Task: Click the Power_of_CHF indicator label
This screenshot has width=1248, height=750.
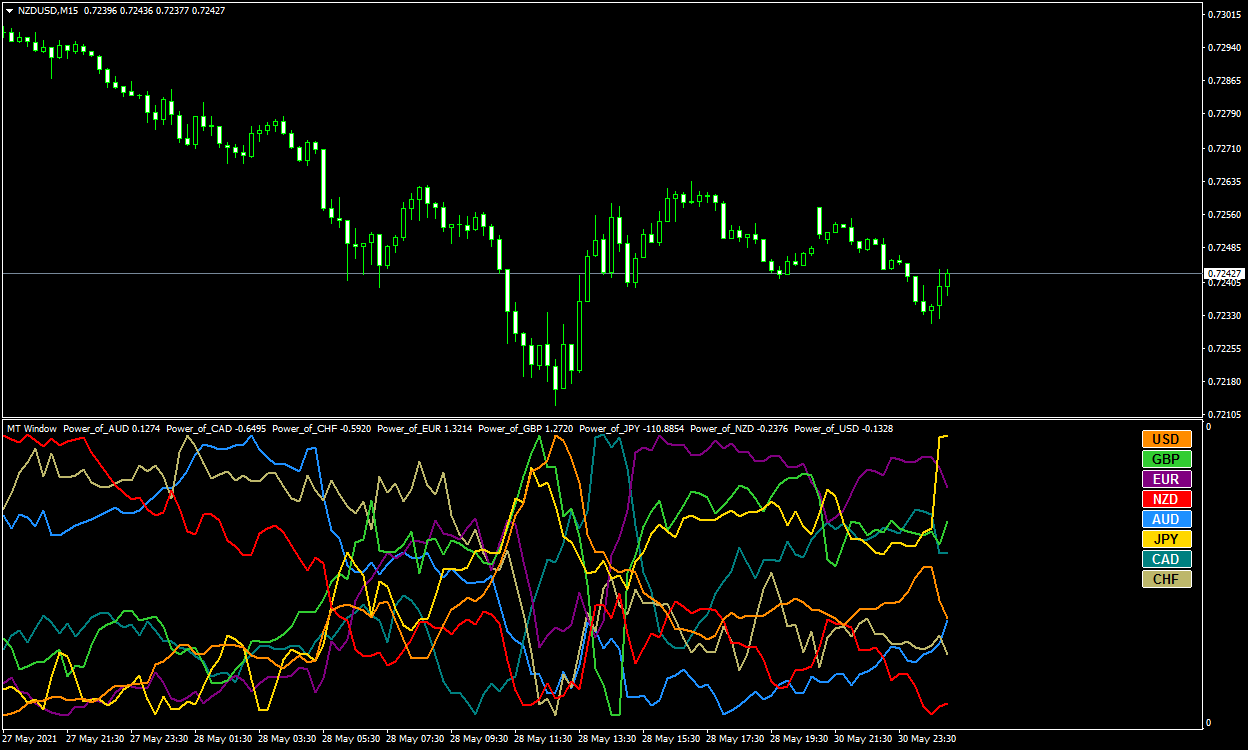Action: 318,428
